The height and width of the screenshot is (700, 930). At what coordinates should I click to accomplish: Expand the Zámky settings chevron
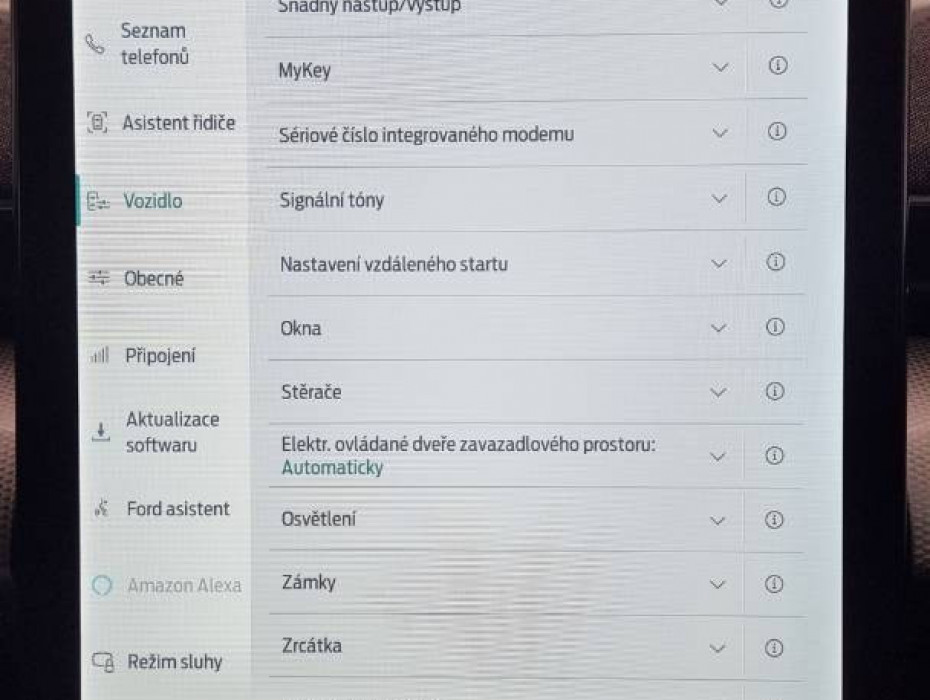(x=717, y=585)
